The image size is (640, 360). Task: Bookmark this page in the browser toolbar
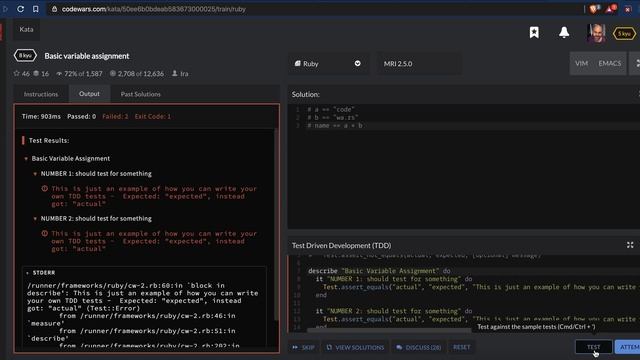coord(36,9)
